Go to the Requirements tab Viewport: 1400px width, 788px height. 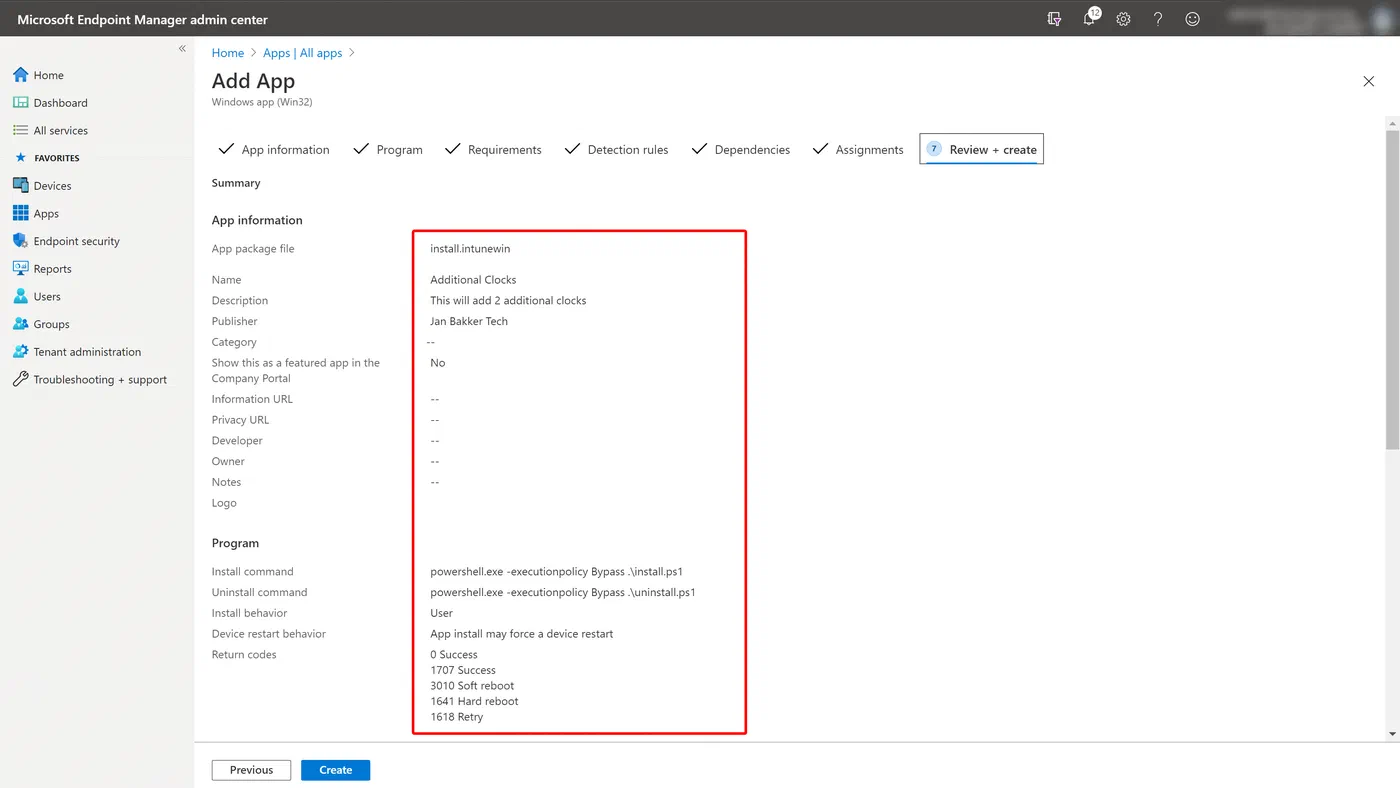coord(493,149)
